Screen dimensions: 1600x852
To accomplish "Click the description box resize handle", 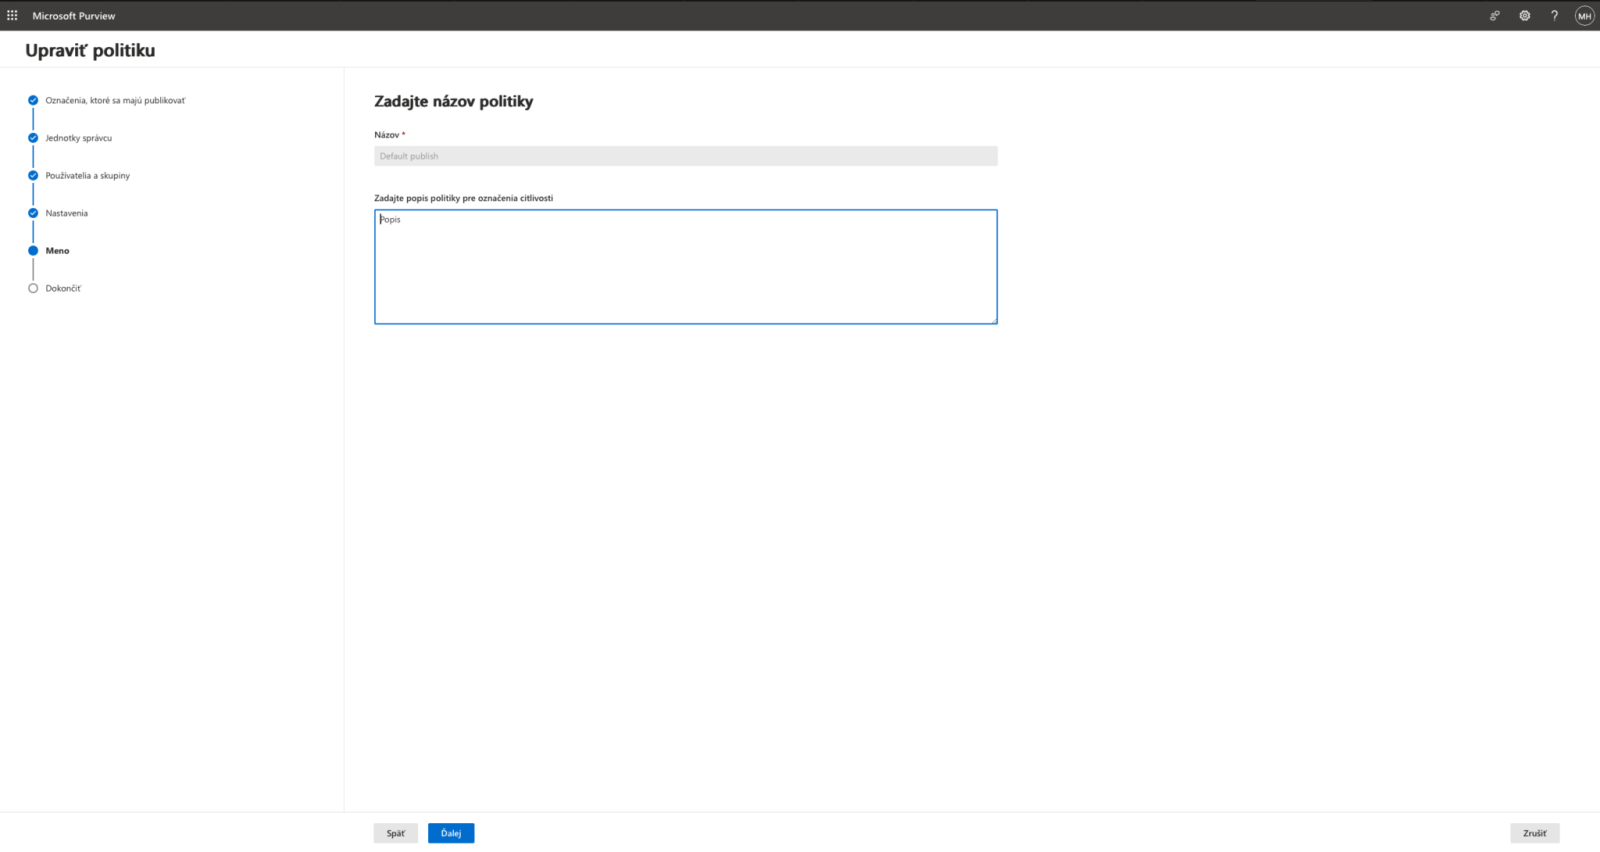I will click(993, 320).
